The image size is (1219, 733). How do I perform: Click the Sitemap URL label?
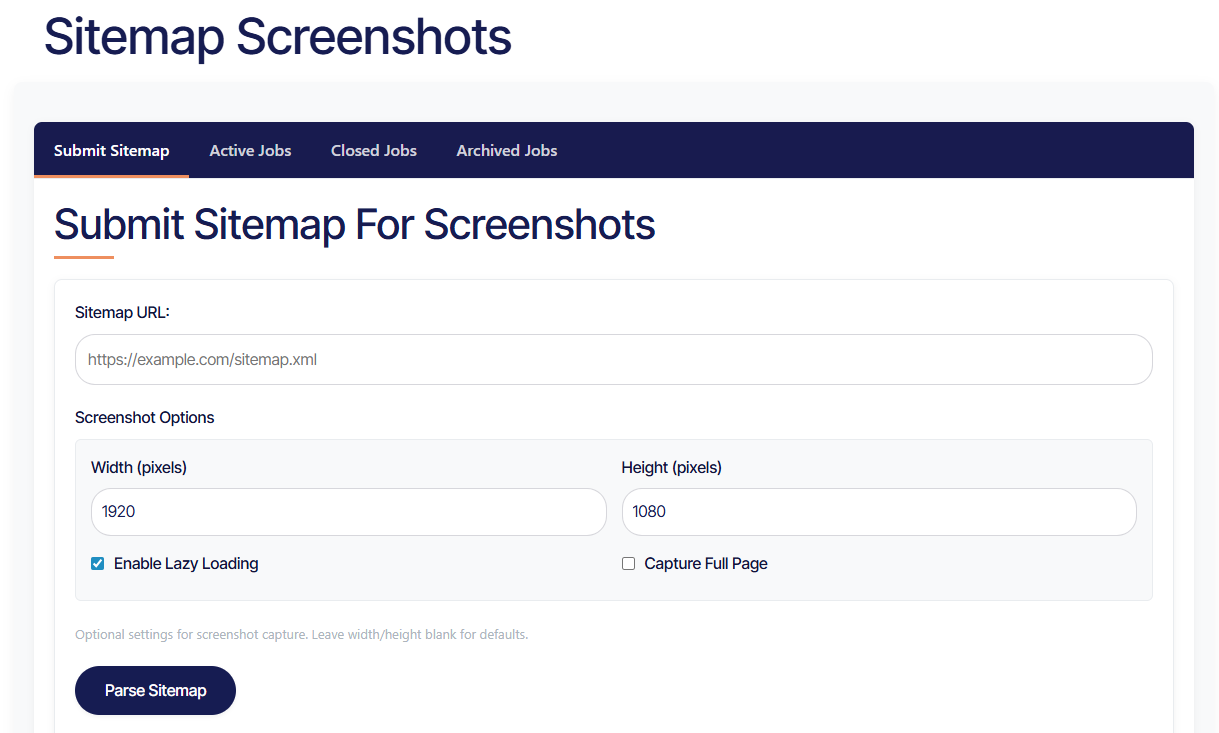(122, 312)
